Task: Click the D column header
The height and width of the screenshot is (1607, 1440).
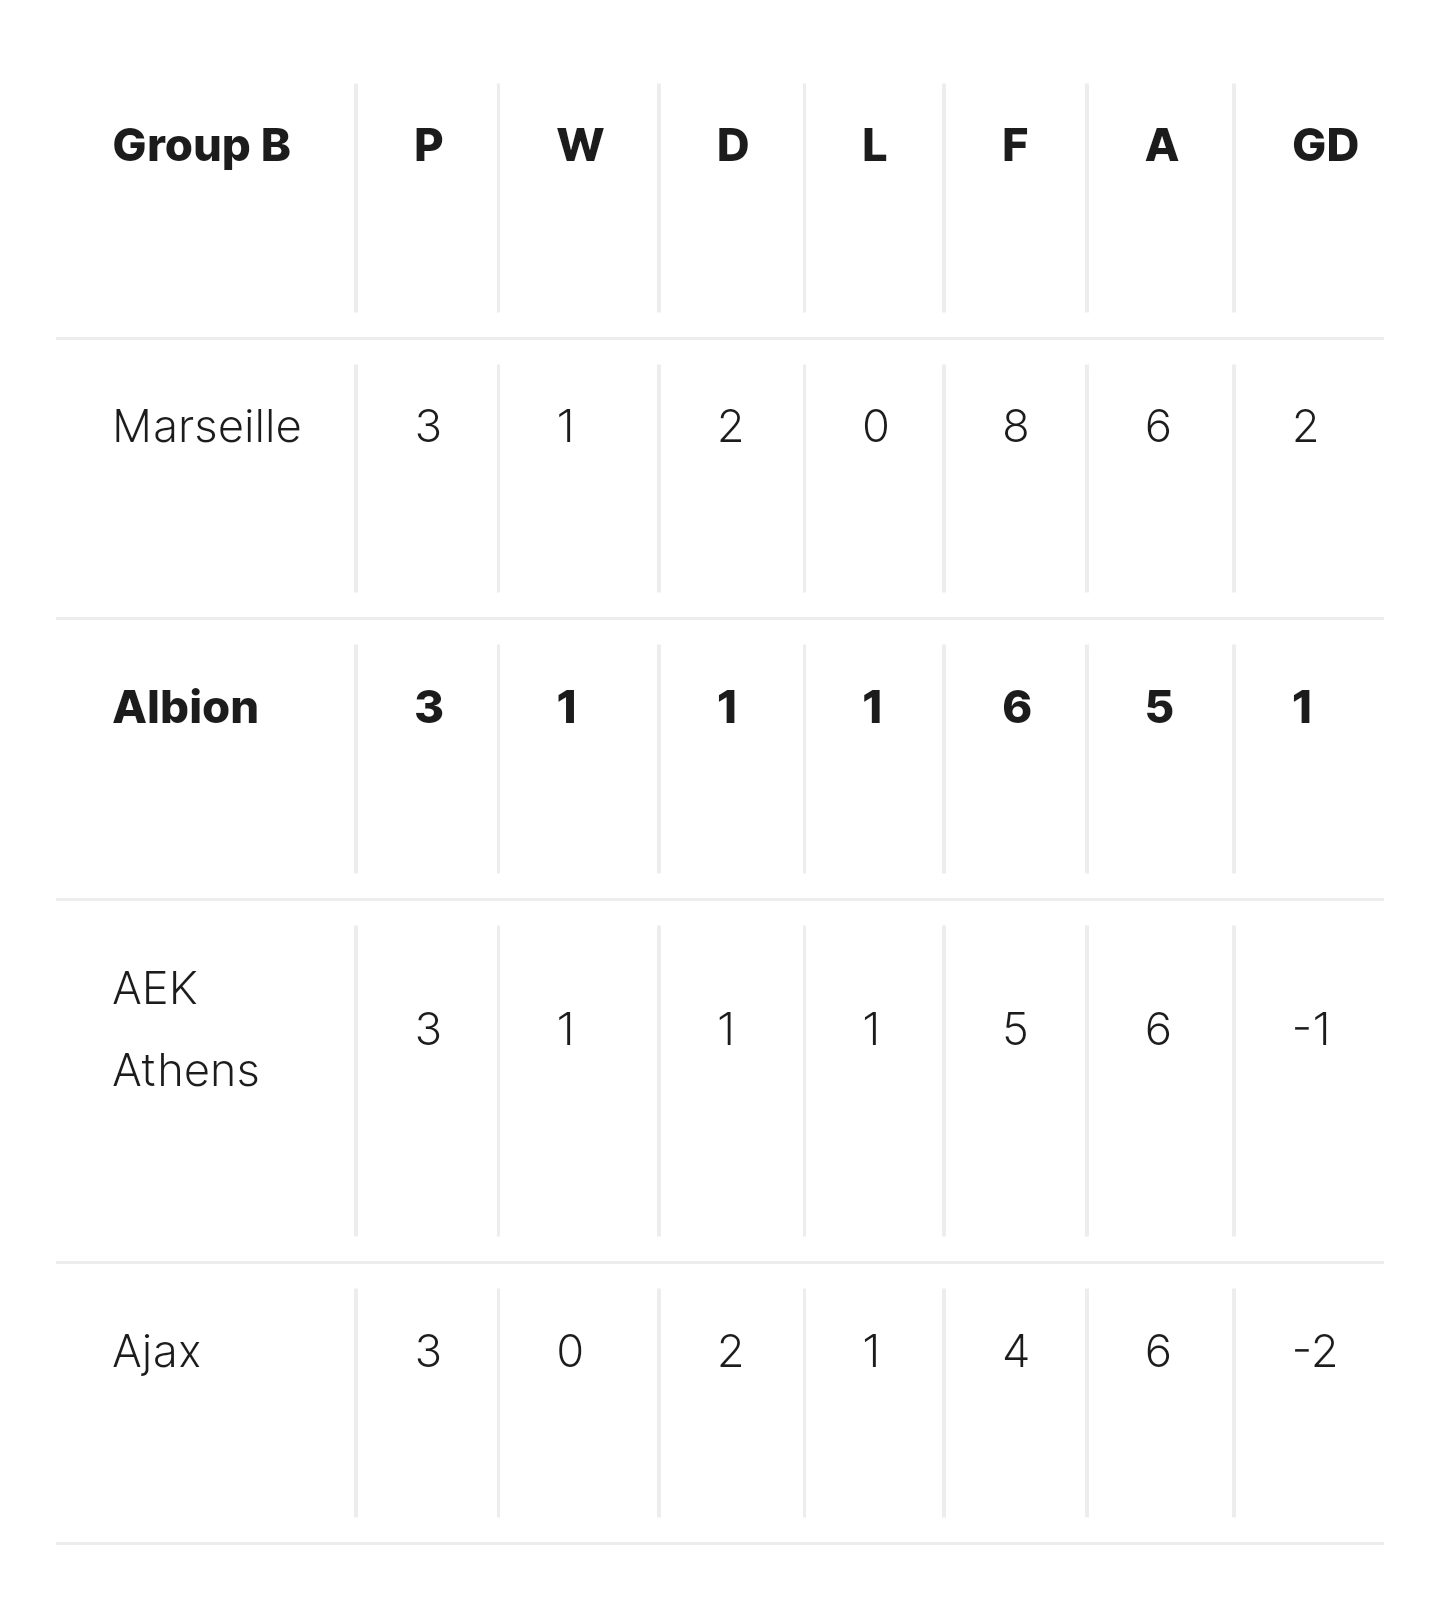Action: [733, 146]
